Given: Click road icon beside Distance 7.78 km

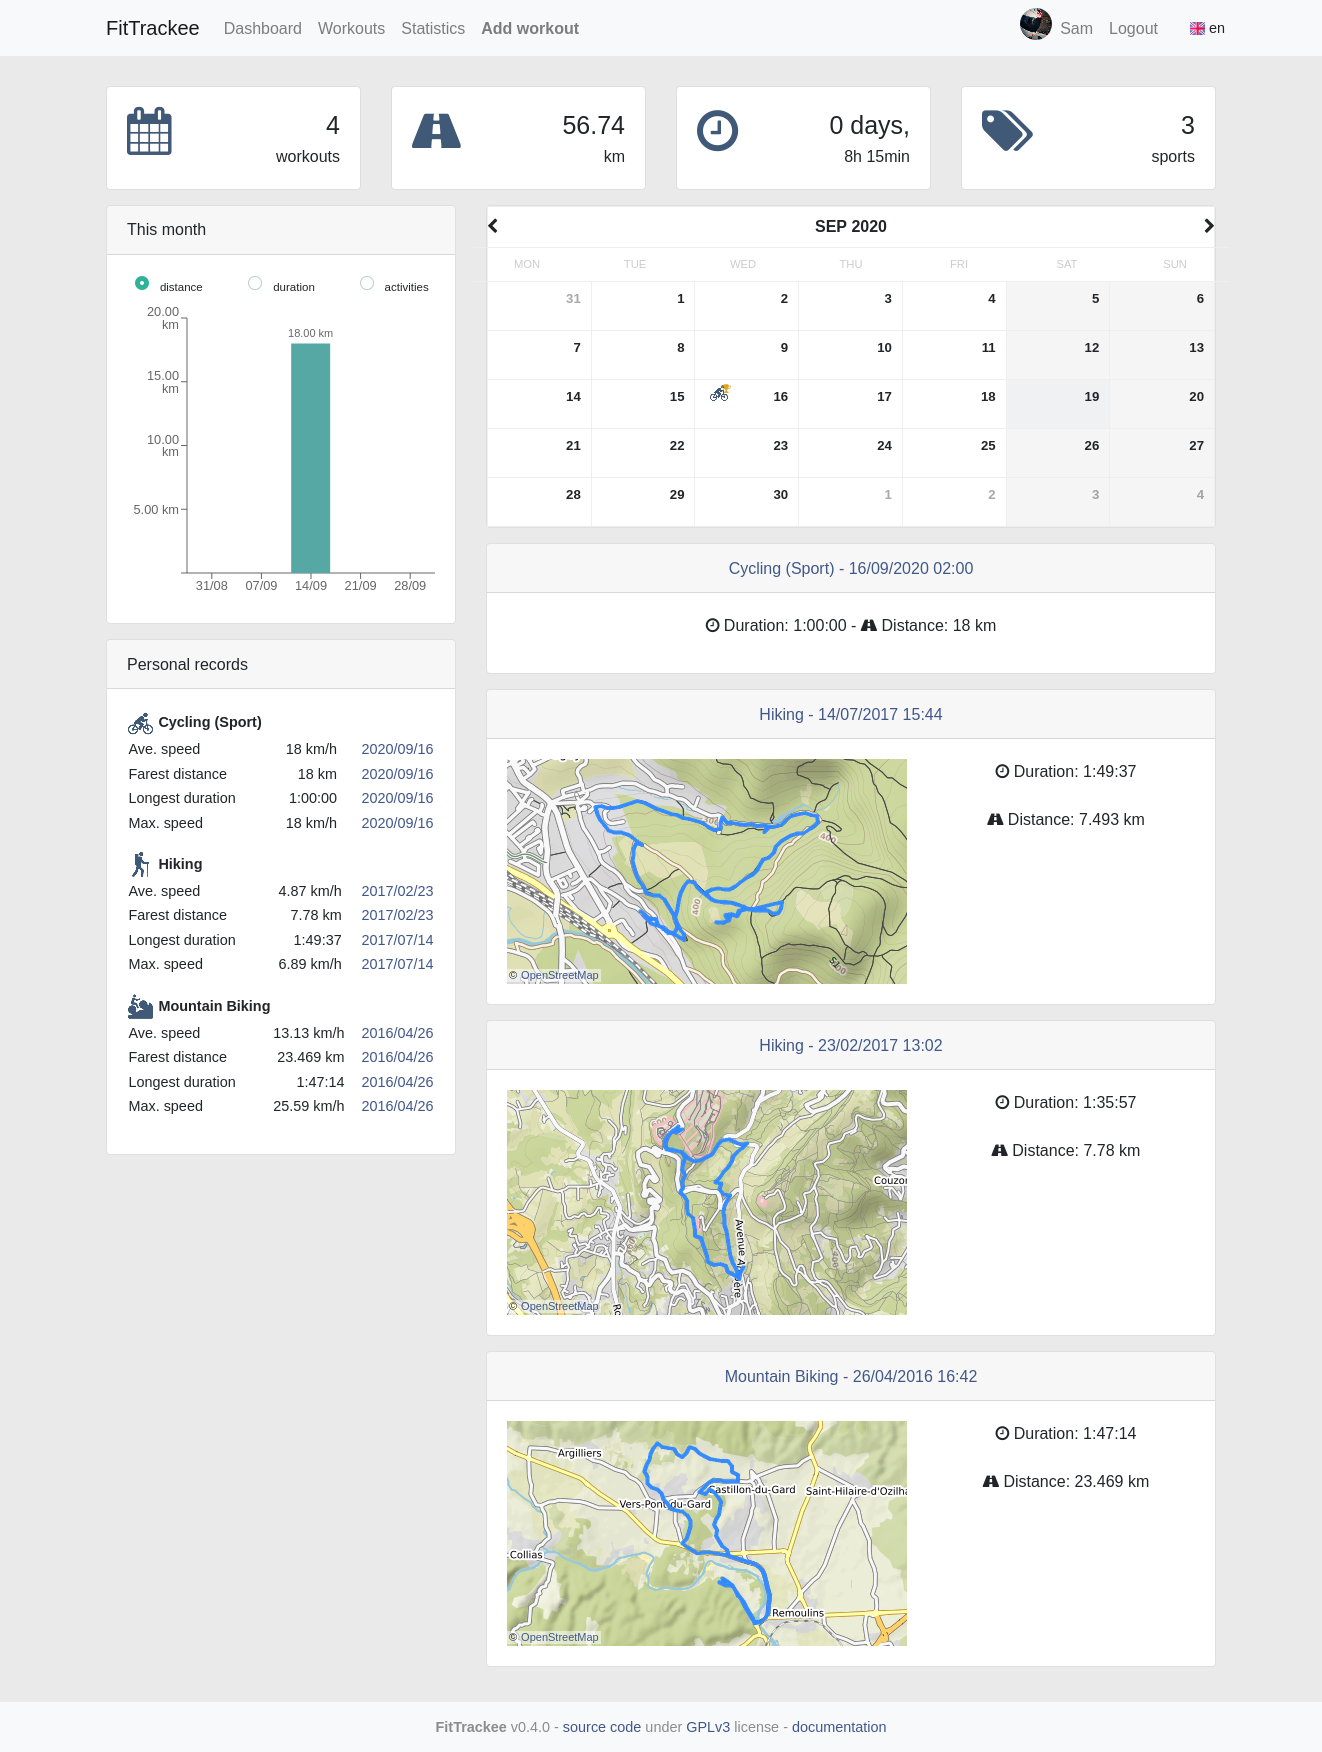Looking at the screenshot, I should coord(999,1151).
